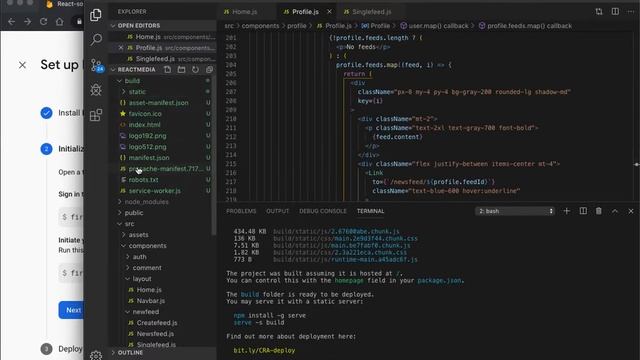Open index.html in the build folder
This screenshot has height=360, width=640.
pyautogui.click(x=144, y=125)
